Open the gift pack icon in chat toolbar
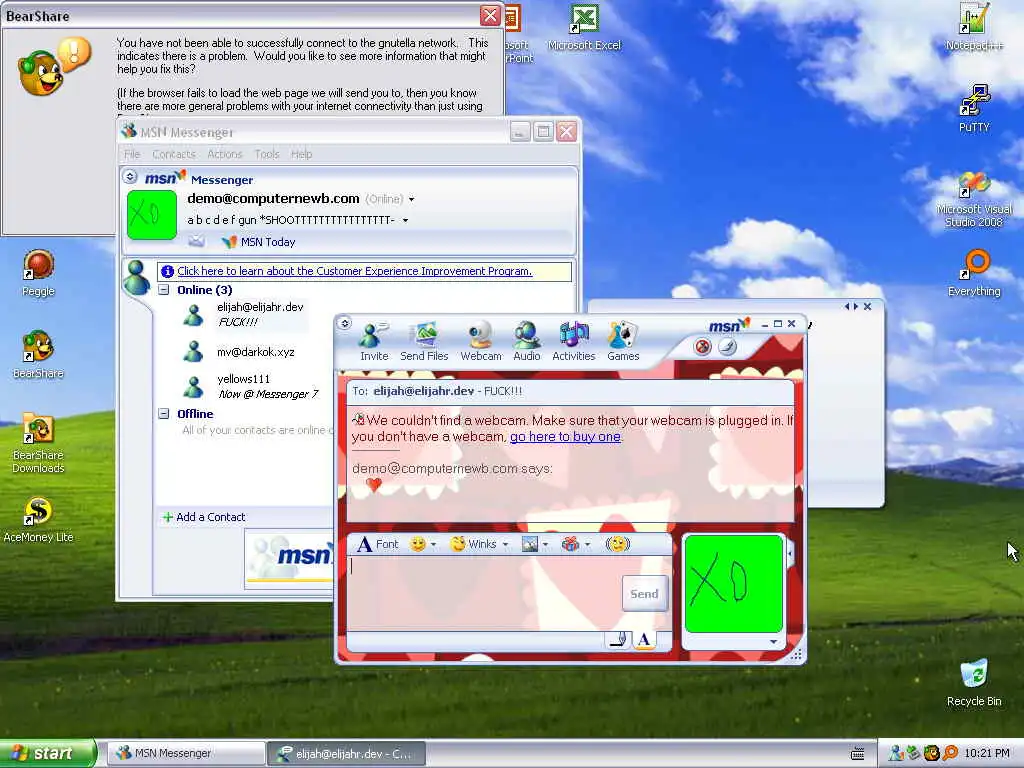This screenshot has height=768, width=1024. tap(570, 544)
